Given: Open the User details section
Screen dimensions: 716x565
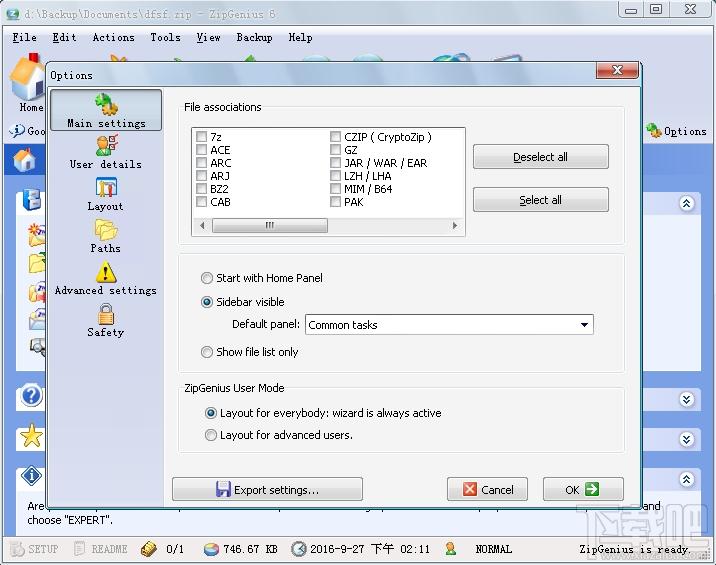Looking at the screenshot, I should (106, 152).
